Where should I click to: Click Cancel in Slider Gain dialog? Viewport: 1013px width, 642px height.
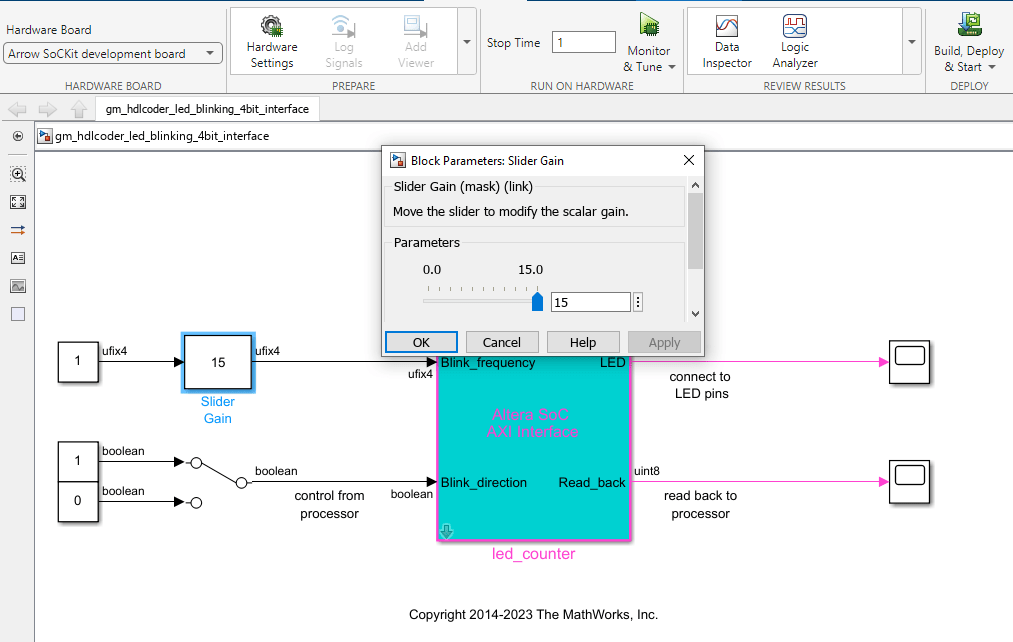point(502,342)
